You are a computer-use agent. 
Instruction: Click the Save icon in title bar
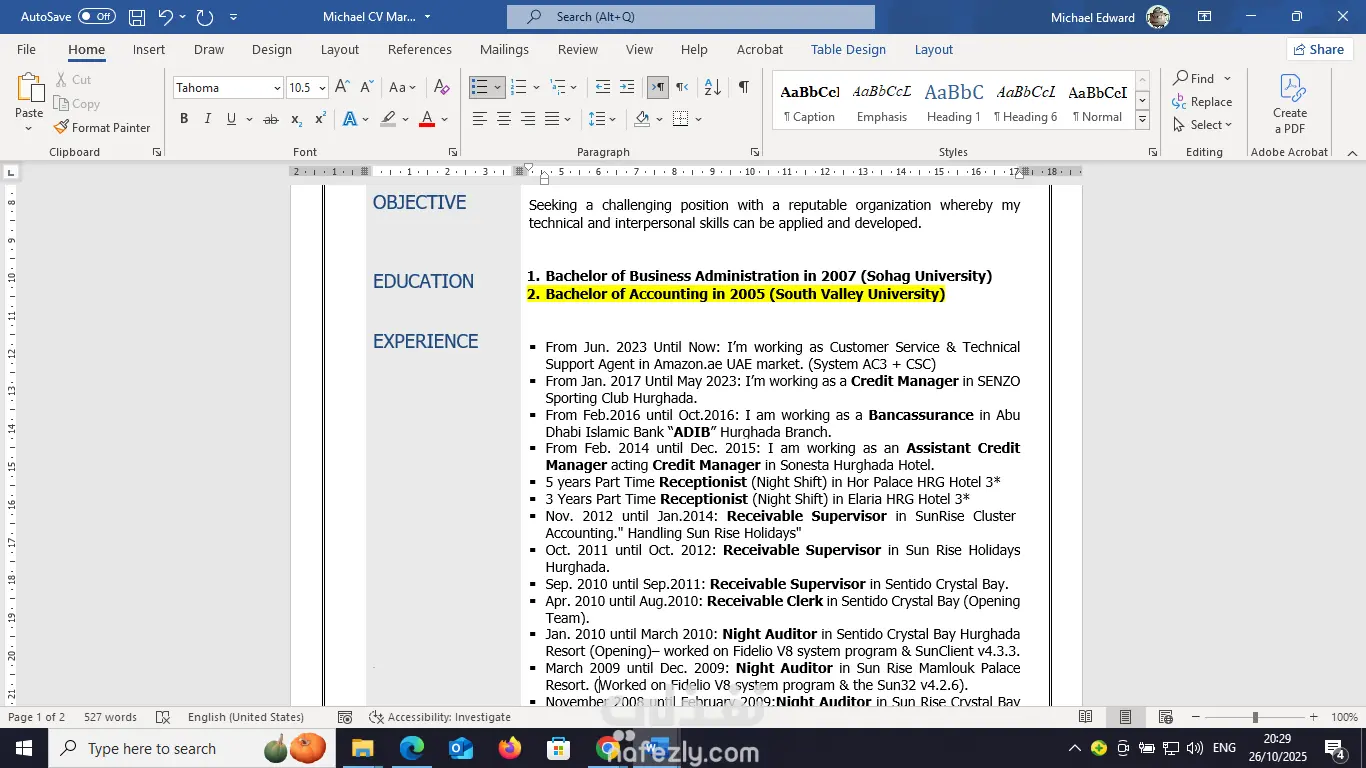137,17
